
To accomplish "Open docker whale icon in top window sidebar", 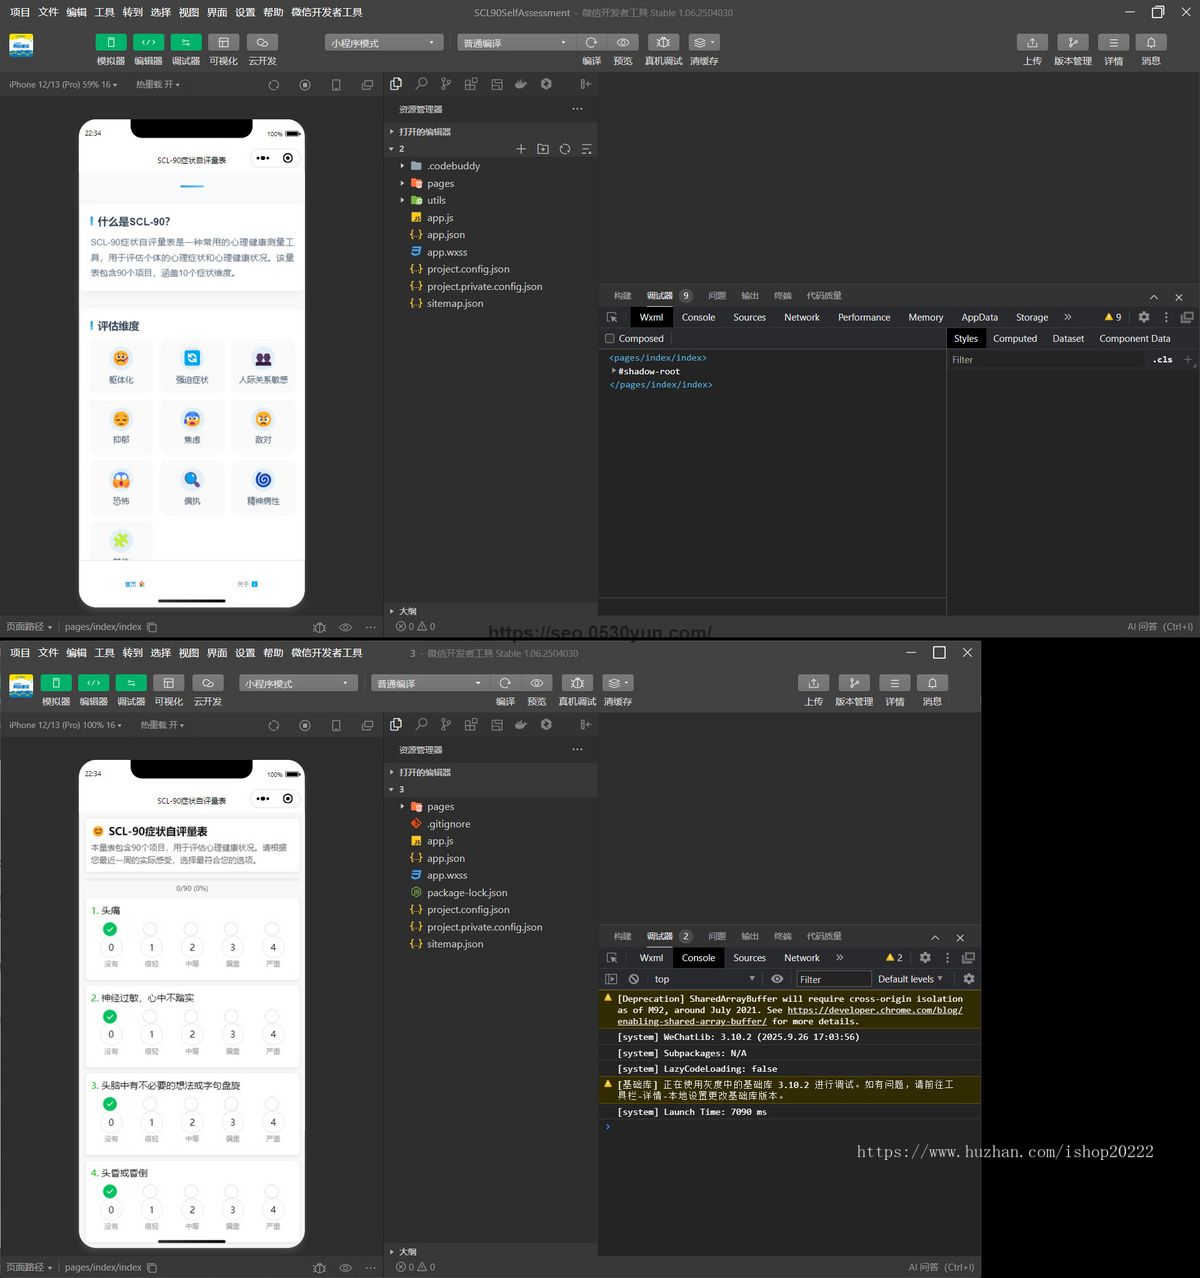I will (x=521, y=84).
